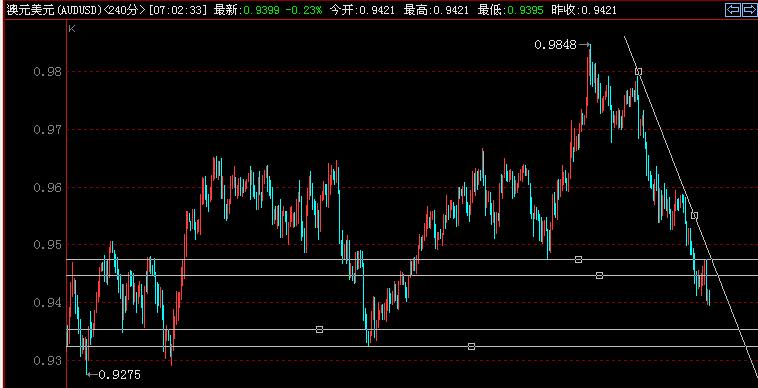This screenshot has height=388, width=758.
Task: Select handle on second horizontal line from top
Action: pyautogui.click(x=599, y=275)
